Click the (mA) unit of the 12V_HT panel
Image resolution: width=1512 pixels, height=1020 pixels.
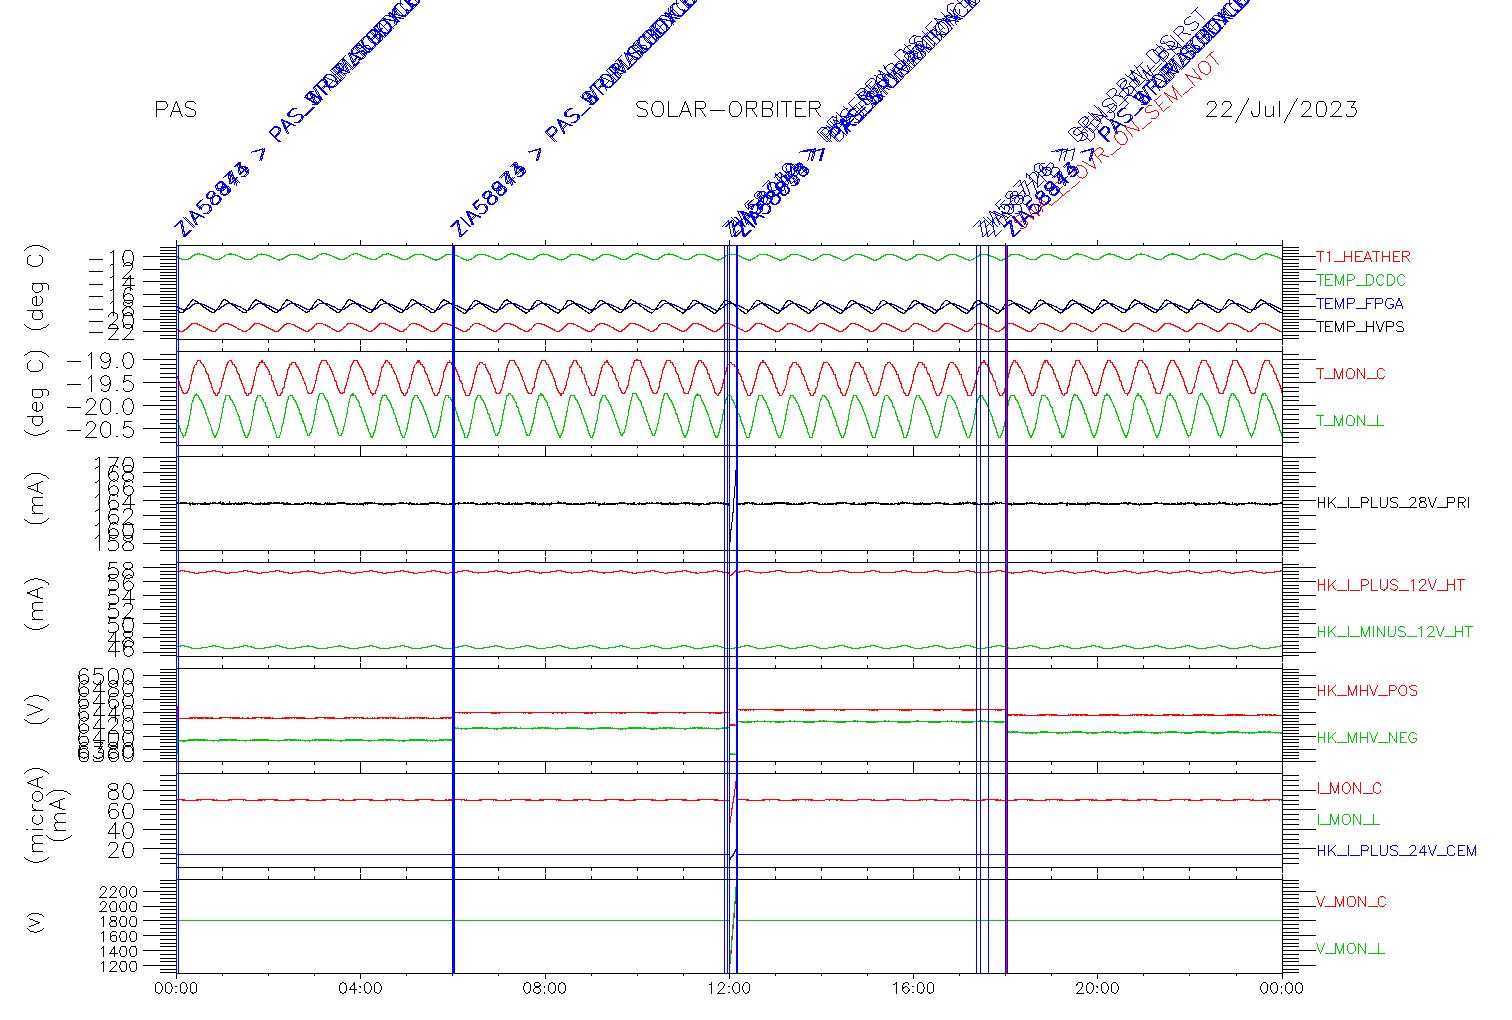(37, 605)
